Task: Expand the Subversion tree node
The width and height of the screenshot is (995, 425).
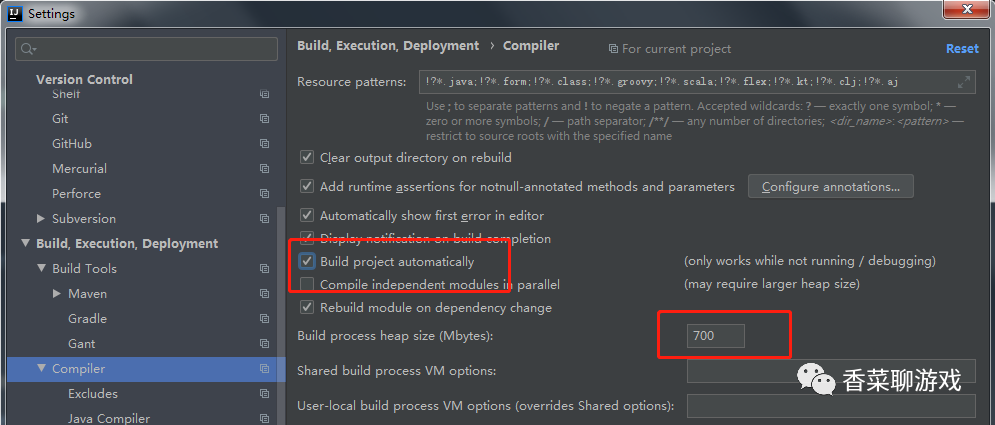Action: click(x=41, y=219)
